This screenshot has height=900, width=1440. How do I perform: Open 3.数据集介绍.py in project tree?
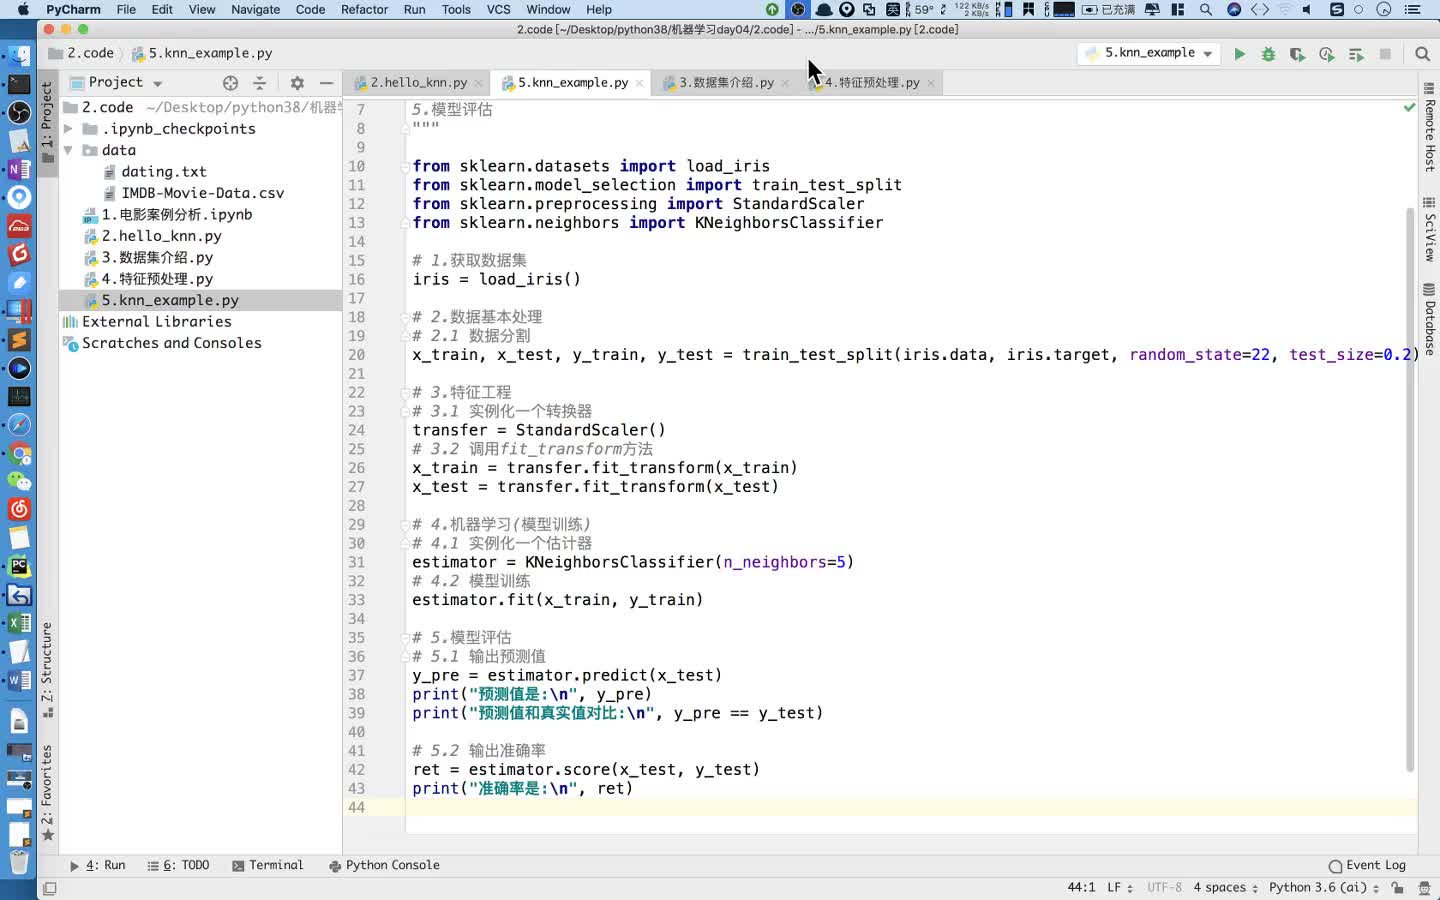157,258
